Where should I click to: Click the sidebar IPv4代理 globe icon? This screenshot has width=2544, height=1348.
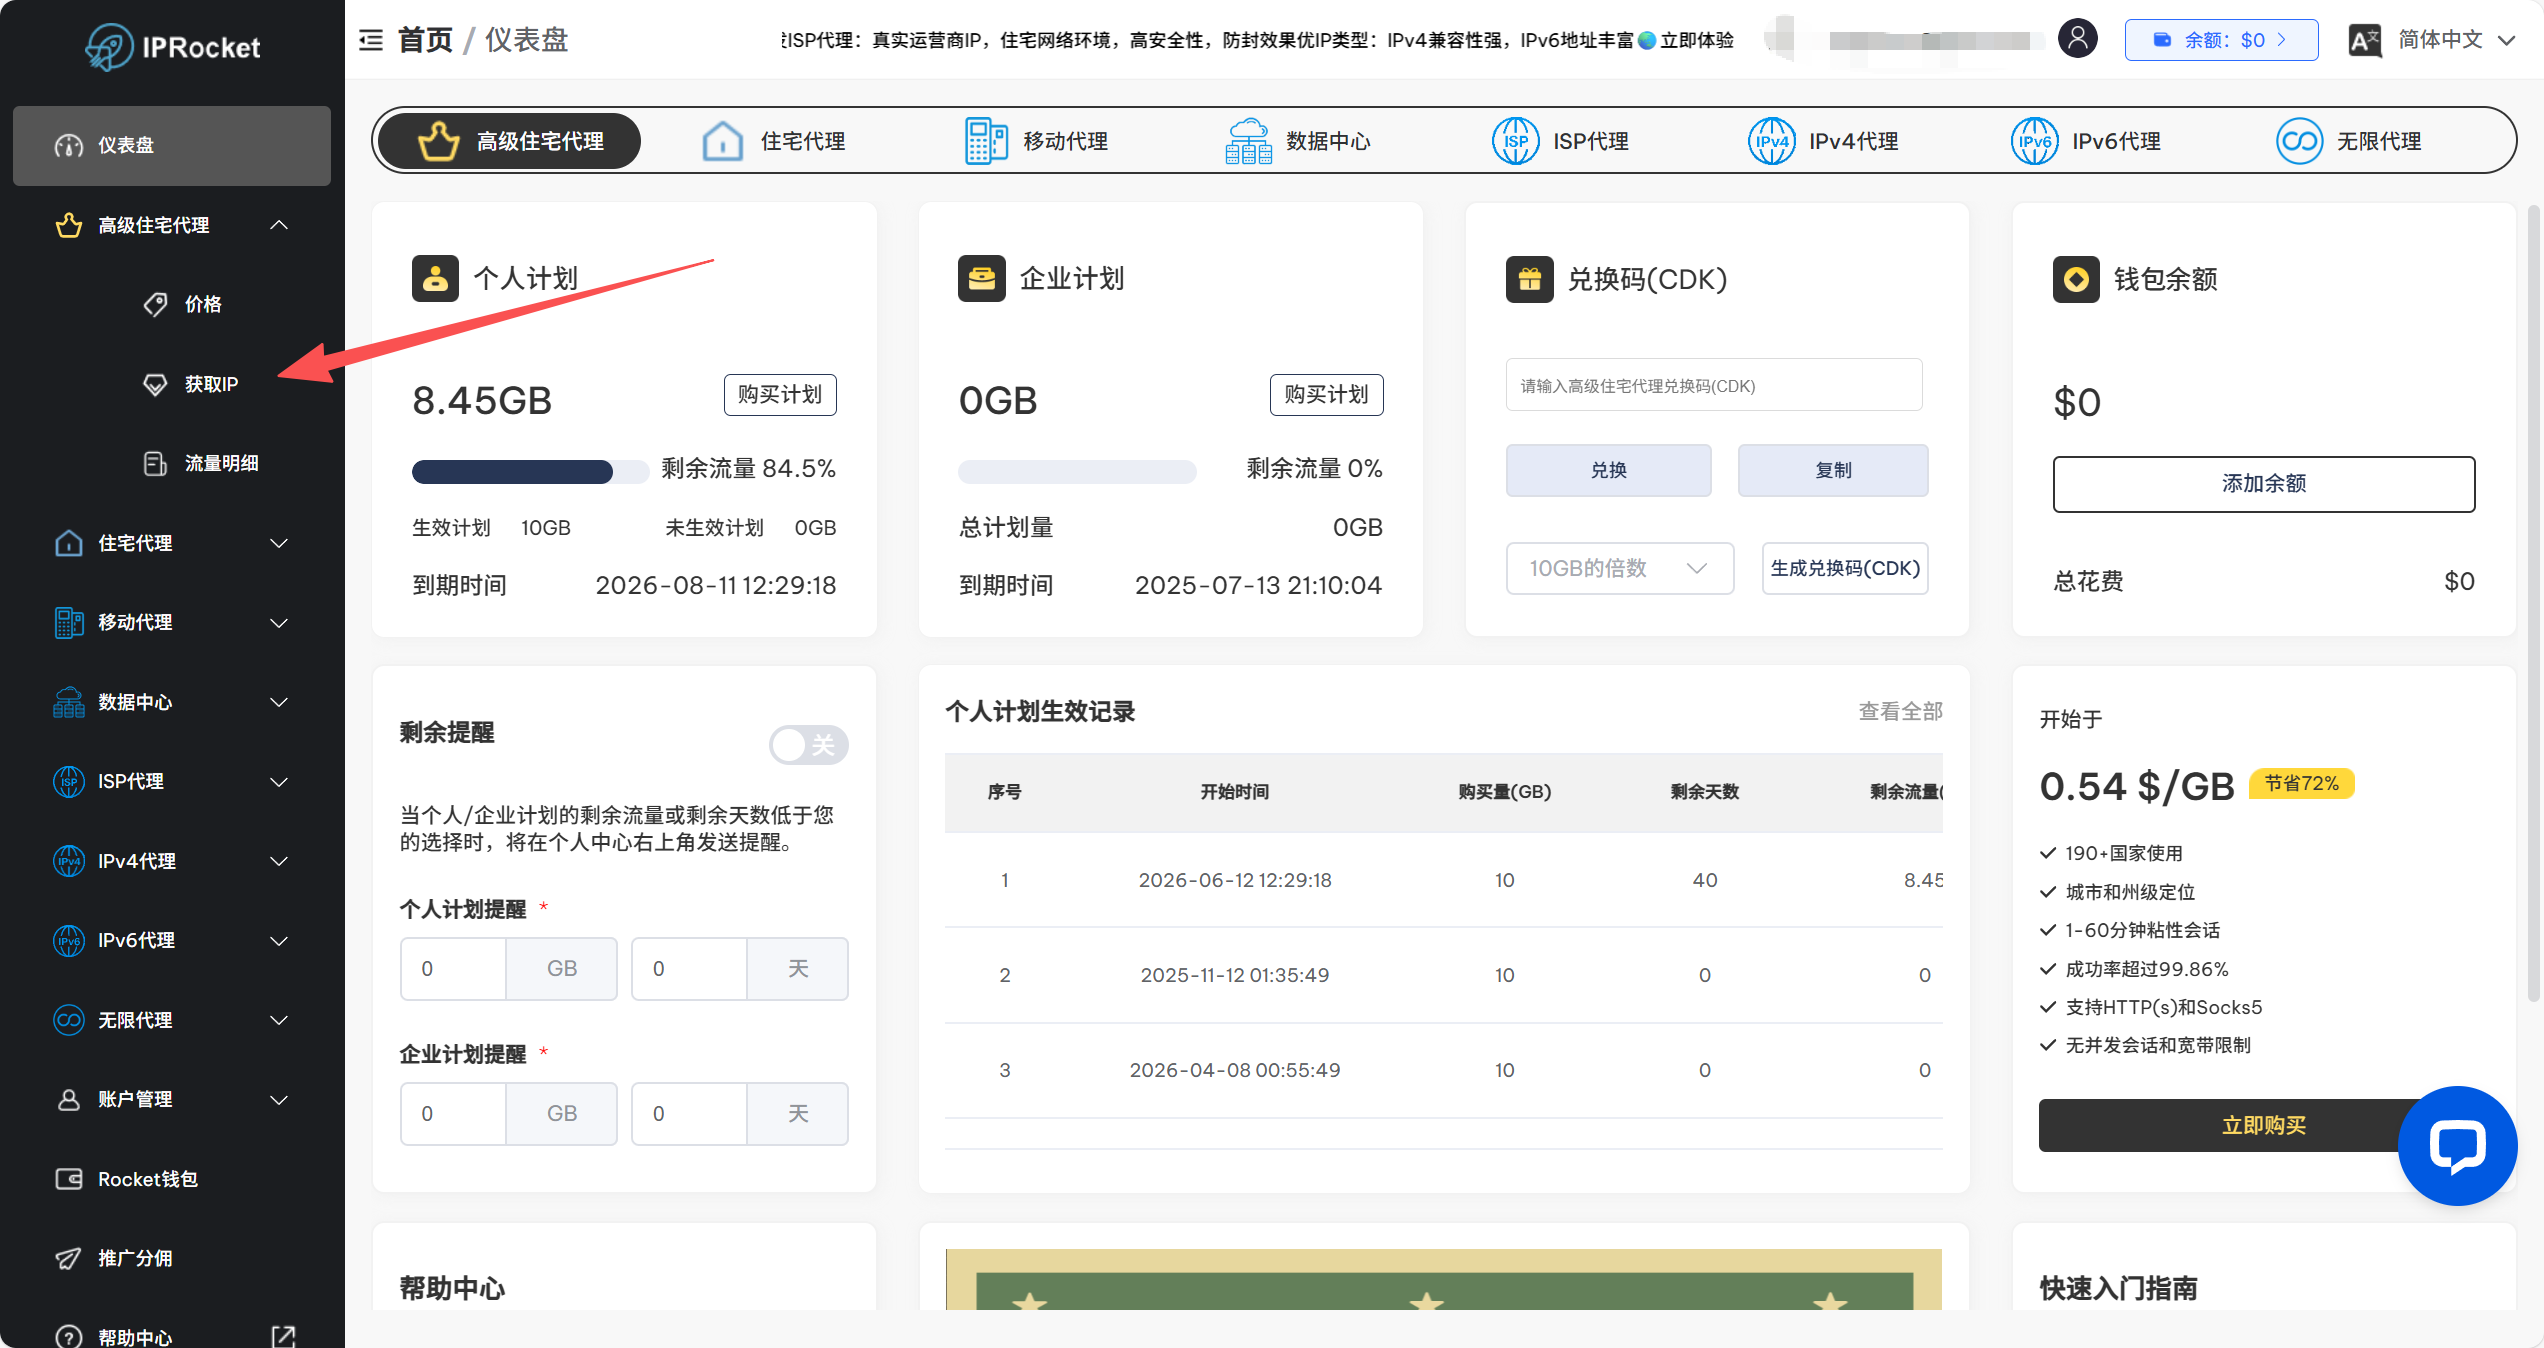coord(68,861)
